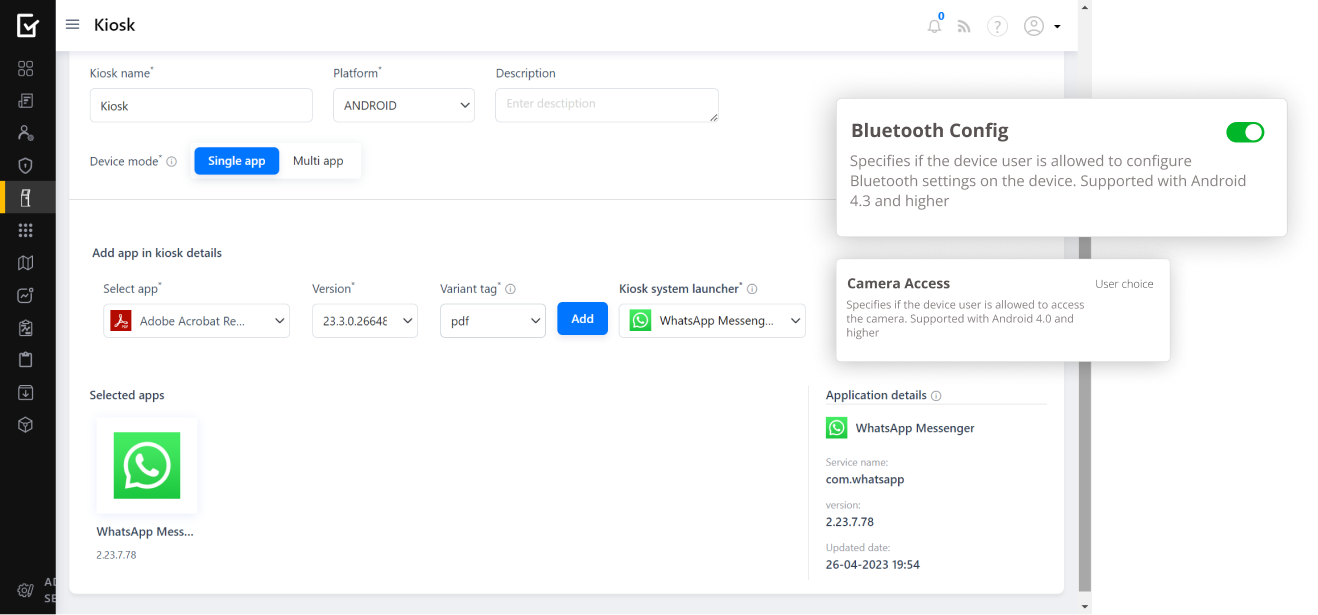
Task: Open Kiosk system launcher WhatsApp dropdown
Action: click(712, 321)
